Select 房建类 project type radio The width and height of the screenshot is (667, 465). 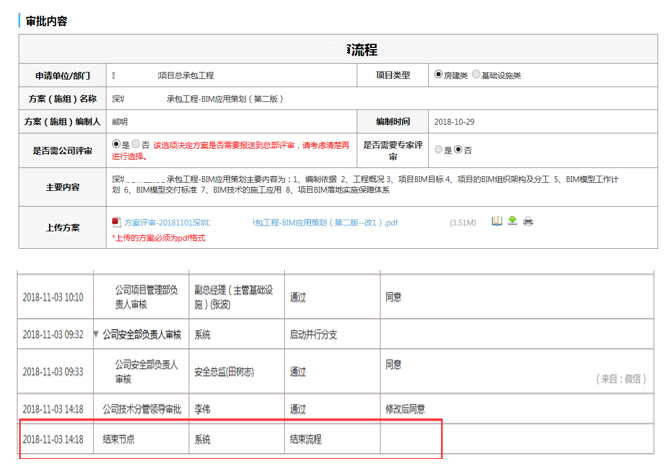[x=438, y=74]
